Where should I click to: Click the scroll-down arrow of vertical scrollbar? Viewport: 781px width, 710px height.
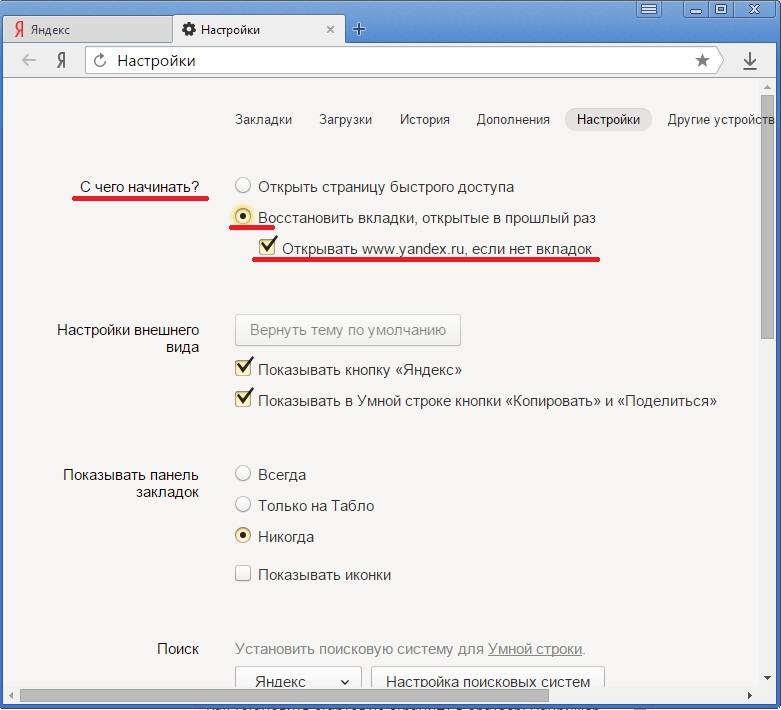(767, 678)
